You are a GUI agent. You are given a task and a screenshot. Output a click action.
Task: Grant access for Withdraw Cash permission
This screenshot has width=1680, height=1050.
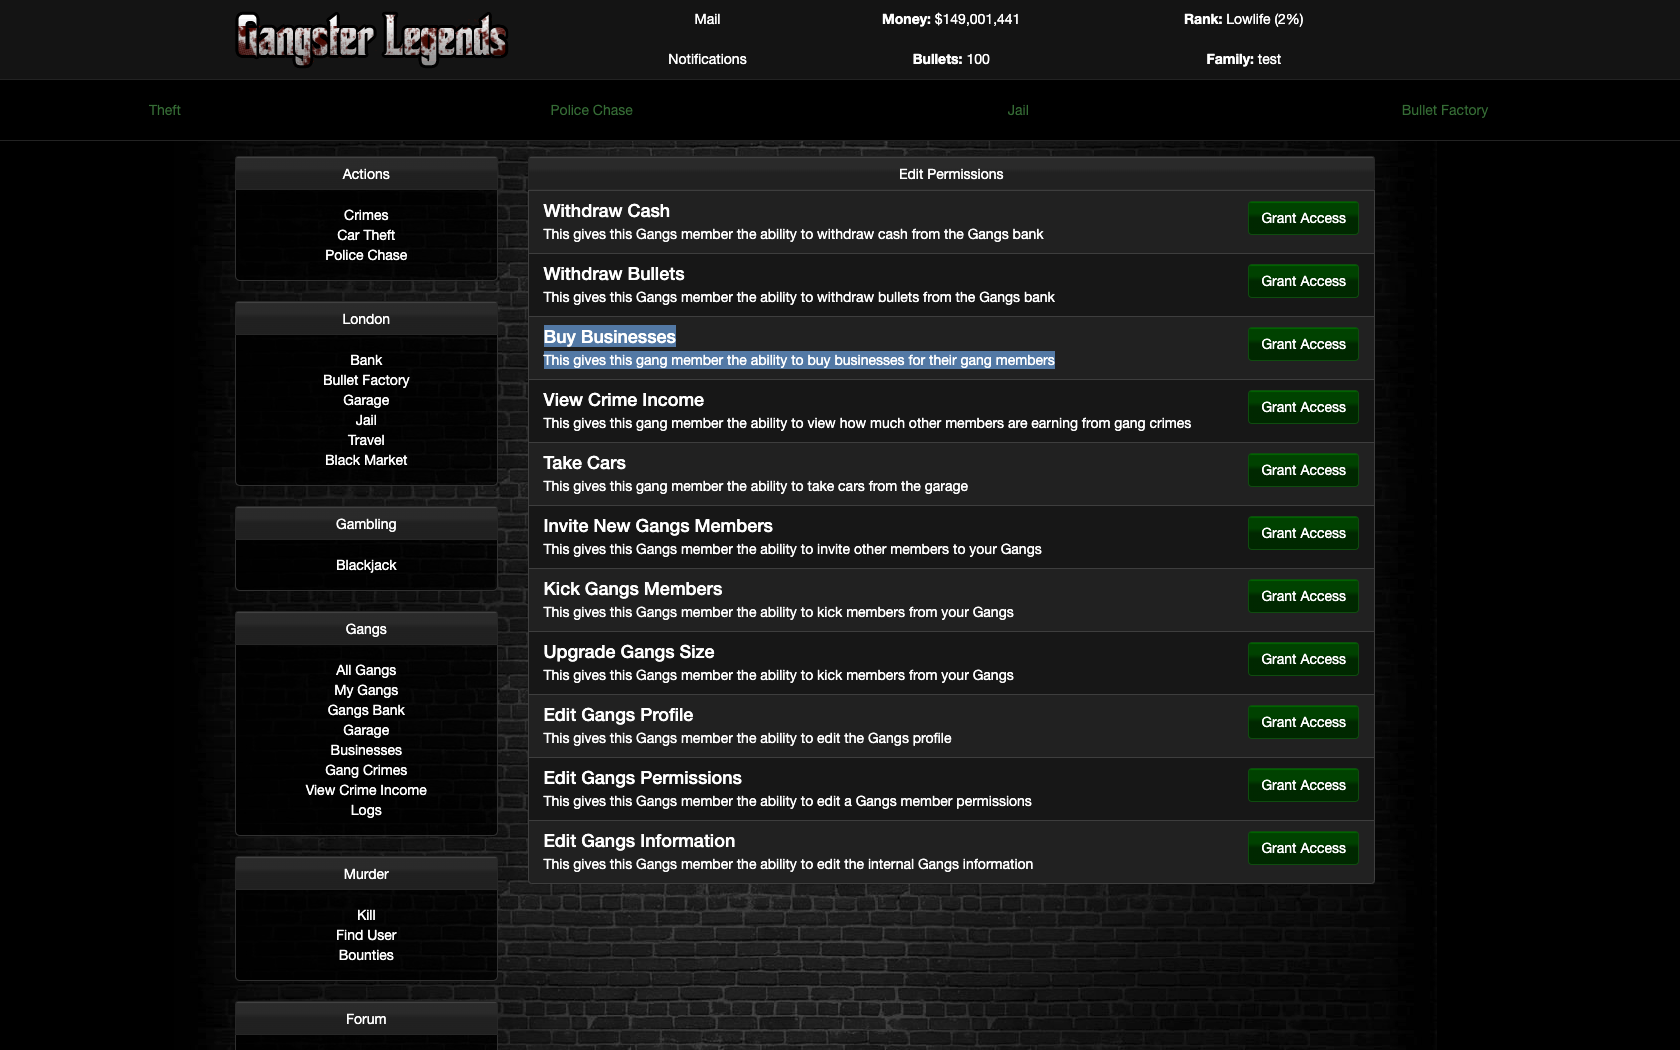pyautogui.click(x=1302, y=218)
